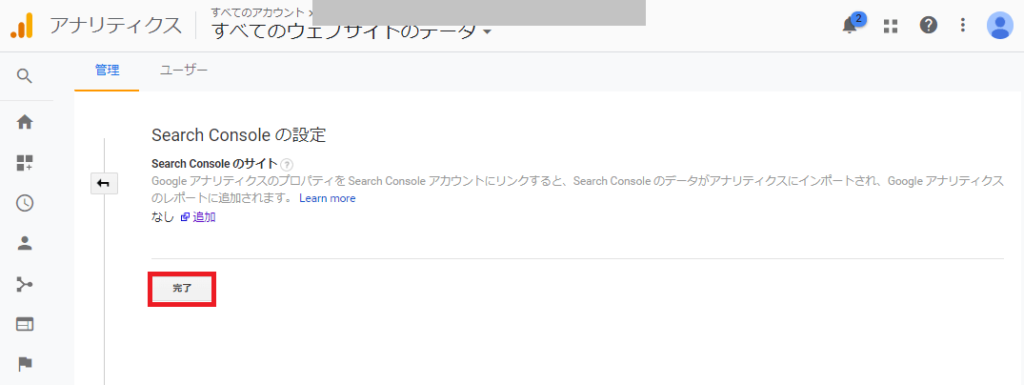Image resolution: width=1024 pixels, height=385 pixels.
Task: Open Behavior page icon in the sidebar
Action: pyautogui.click(x=24, y=324)
